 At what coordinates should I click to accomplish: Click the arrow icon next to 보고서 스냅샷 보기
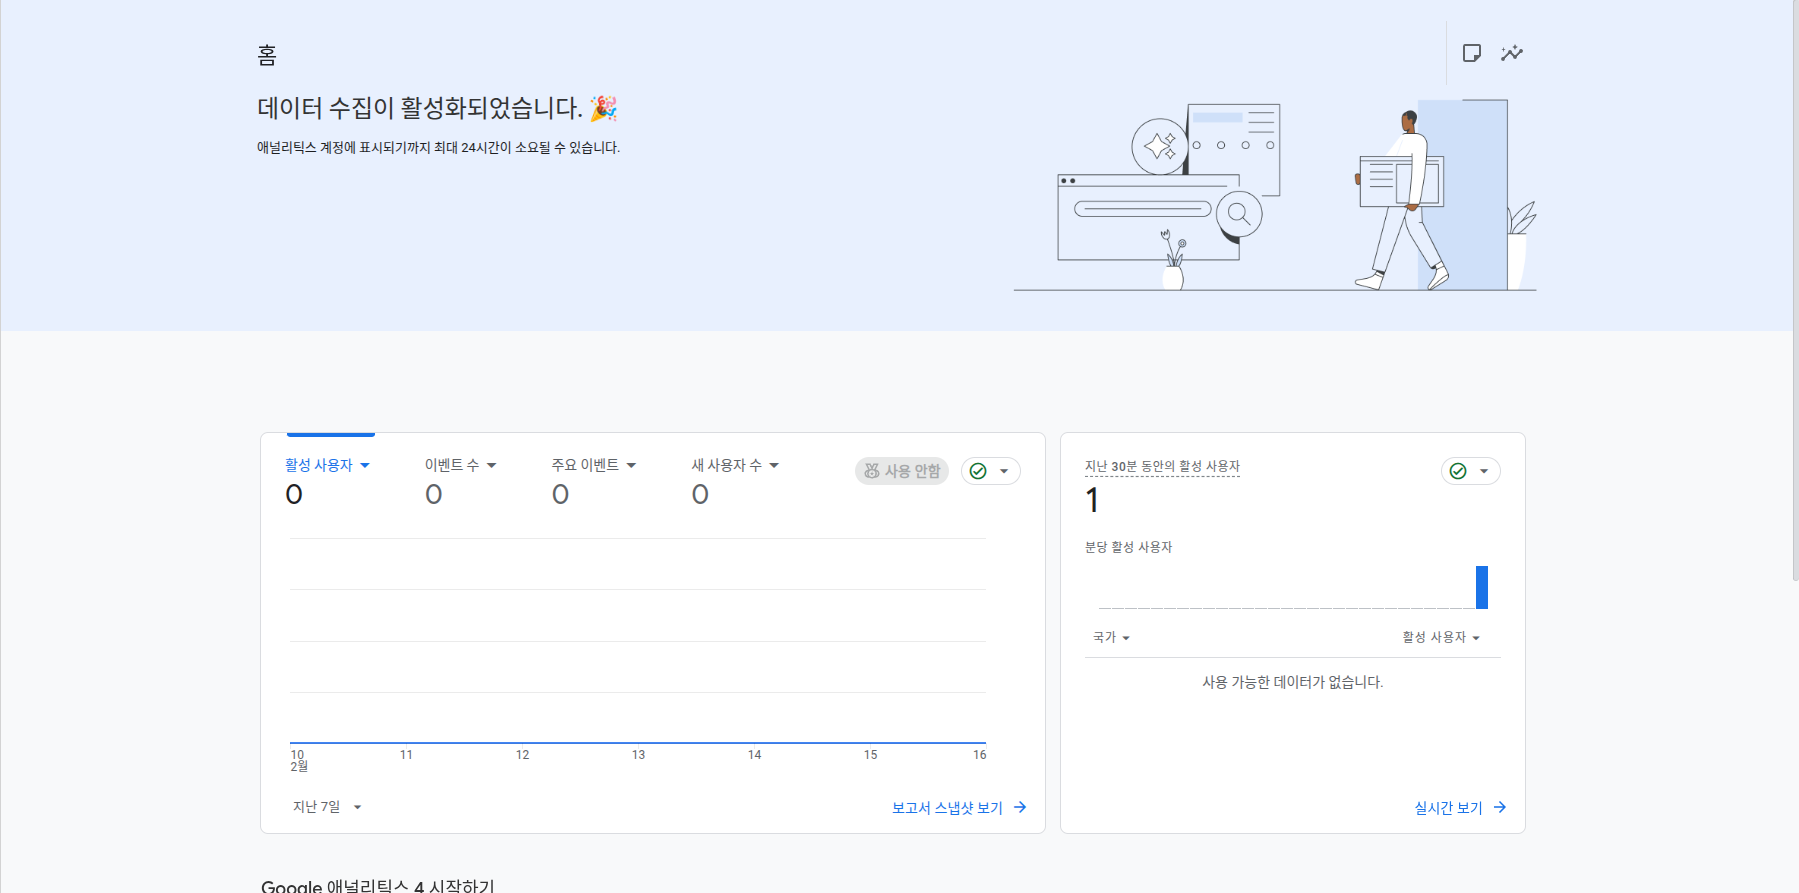point(1020,807)
